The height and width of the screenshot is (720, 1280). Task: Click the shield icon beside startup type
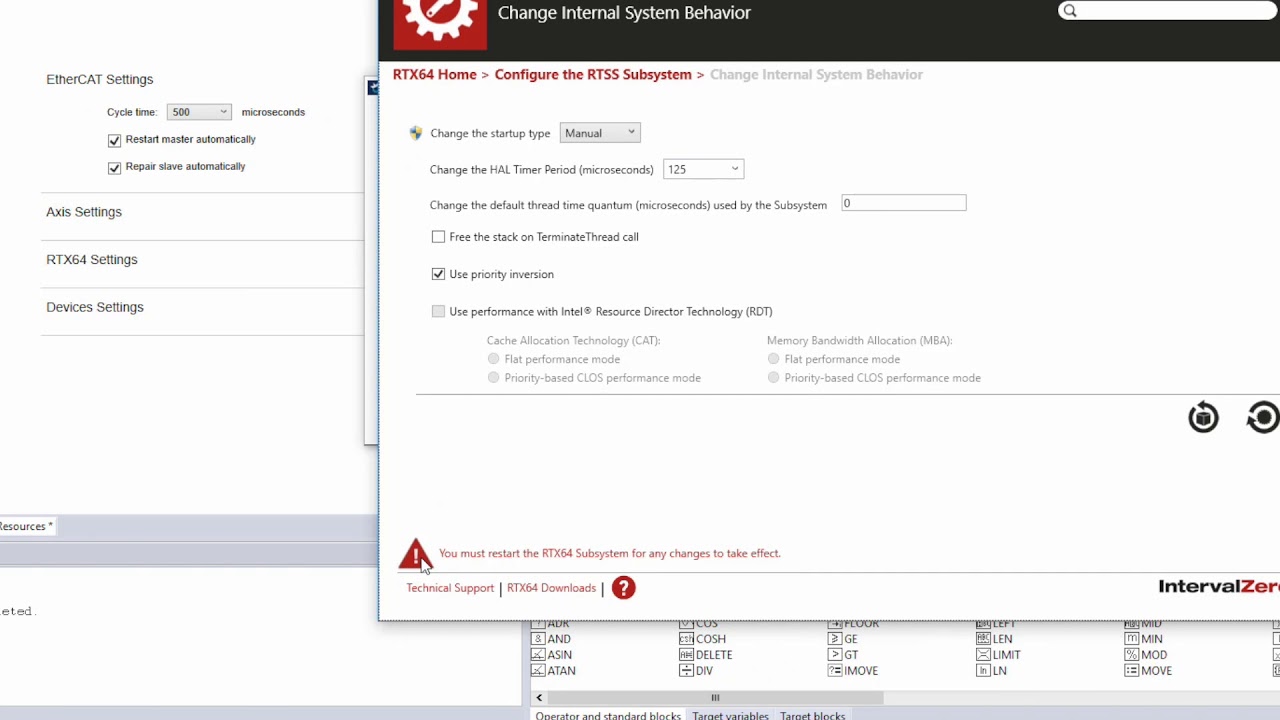pyautogui.click(x=416, y=133)
